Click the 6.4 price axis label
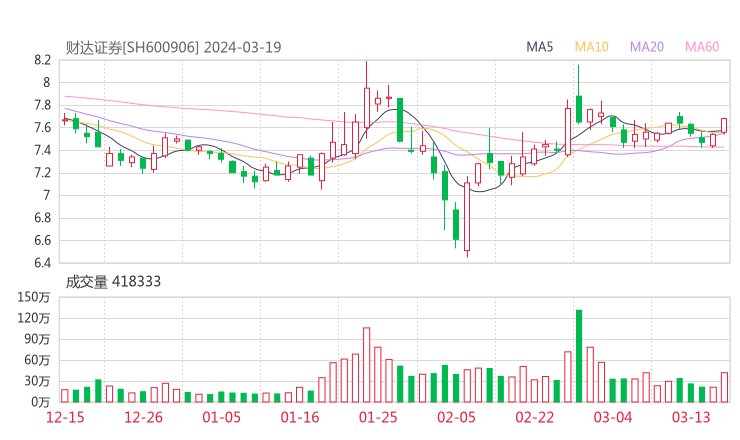Image resolution: width=740 pixels, height=440 pixels. (x=42, y=262)
